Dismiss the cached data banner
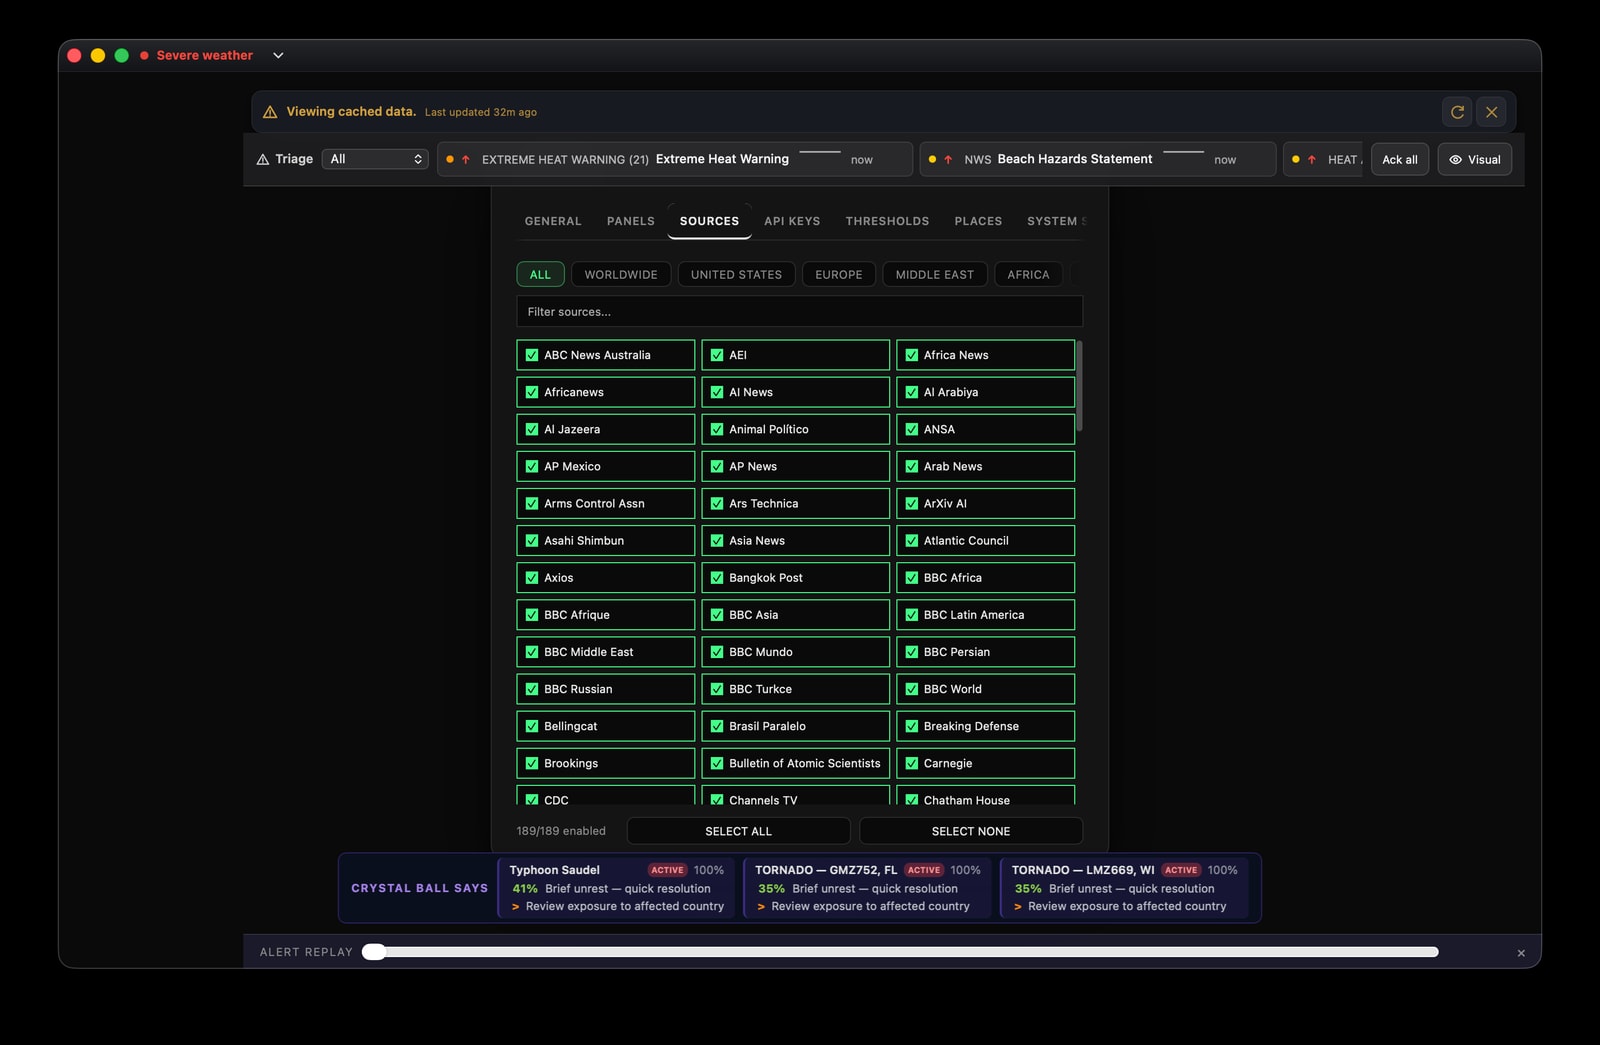The image size is (1600, 1045). click(x=1491, y=112)
